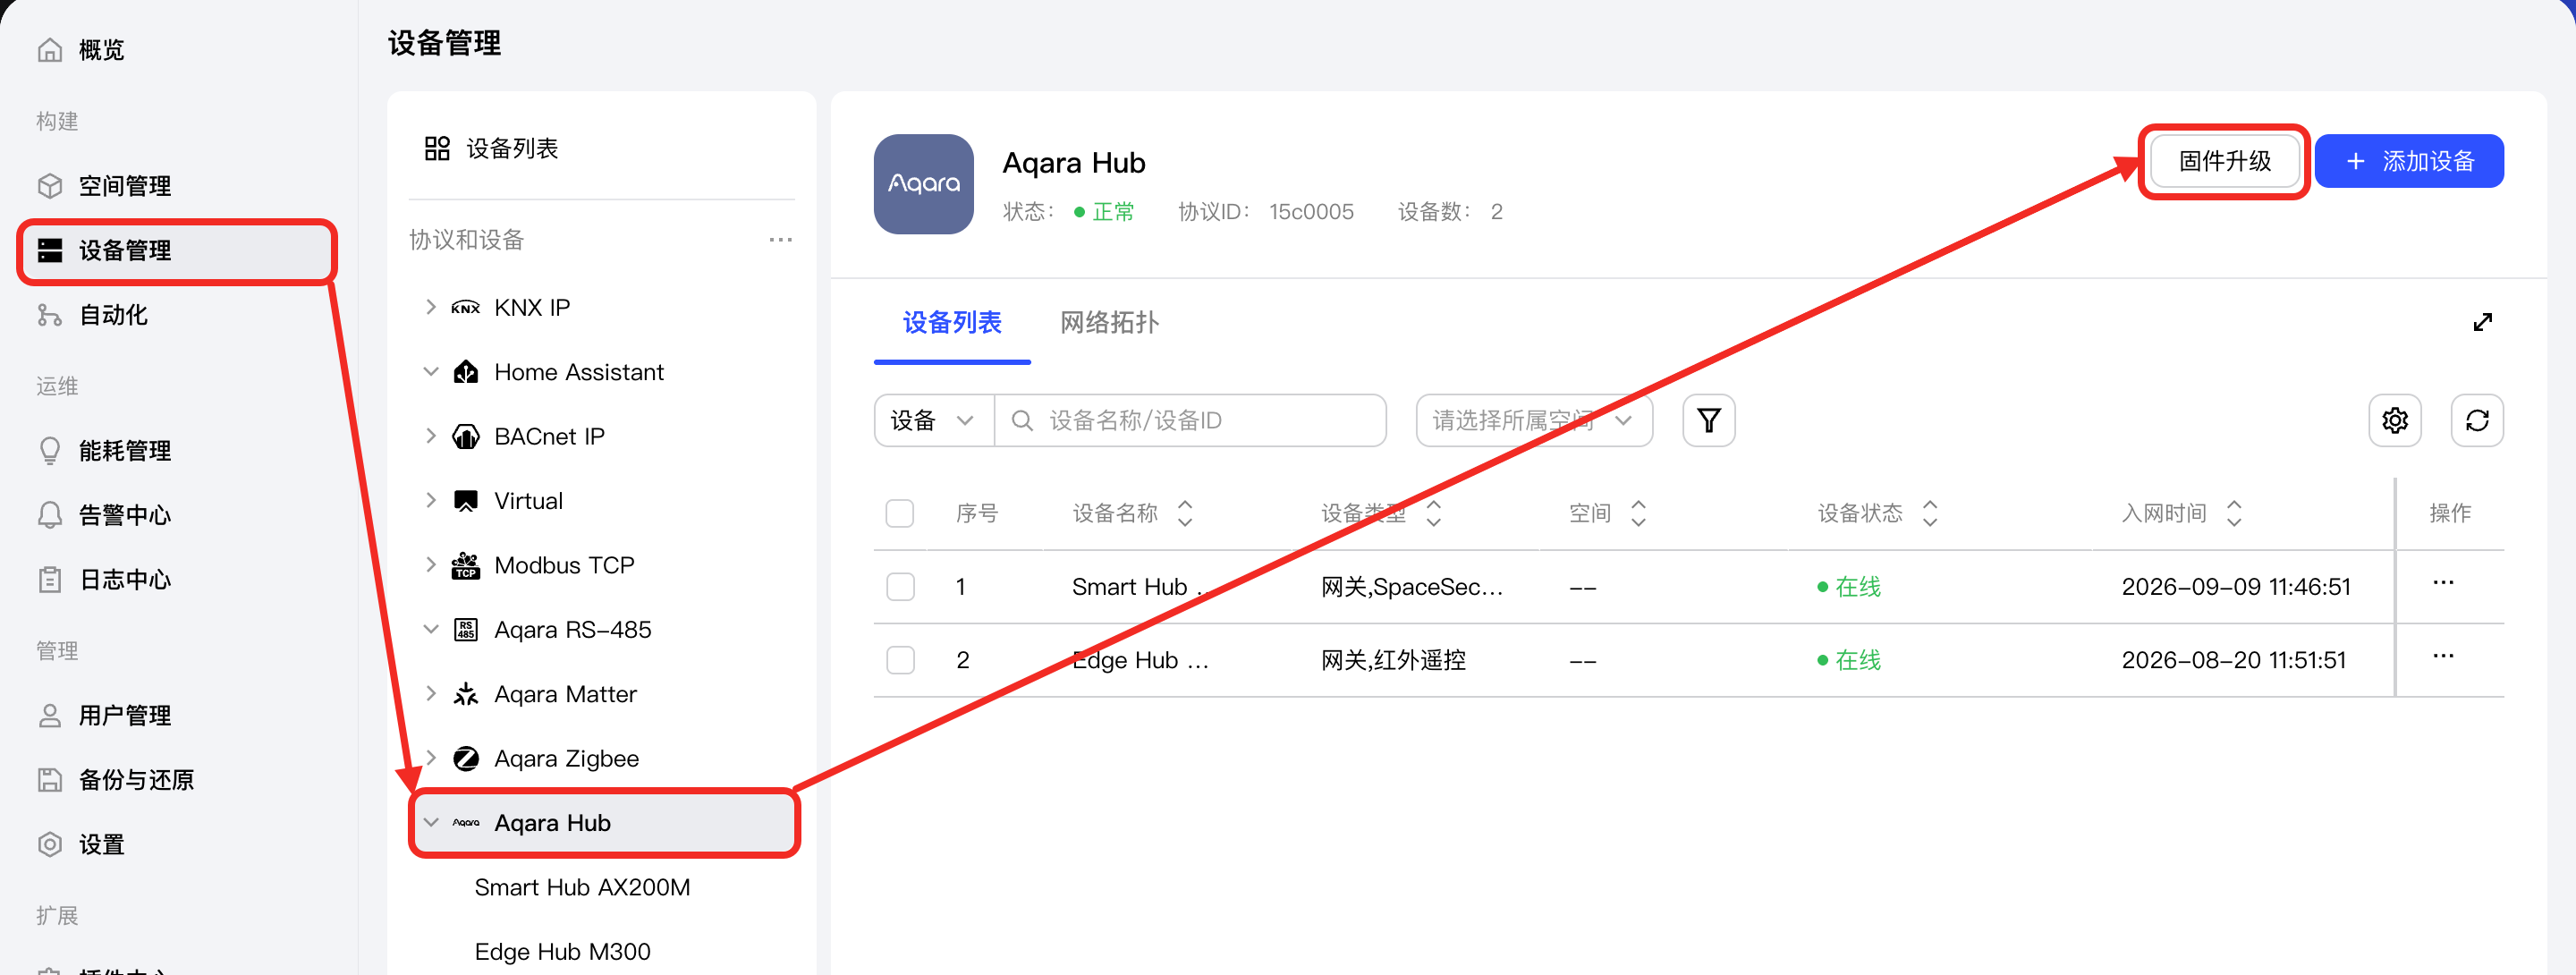Open the 设备 search type dropdown
This screenshot has height=975, width=2576.
point(933,420)
